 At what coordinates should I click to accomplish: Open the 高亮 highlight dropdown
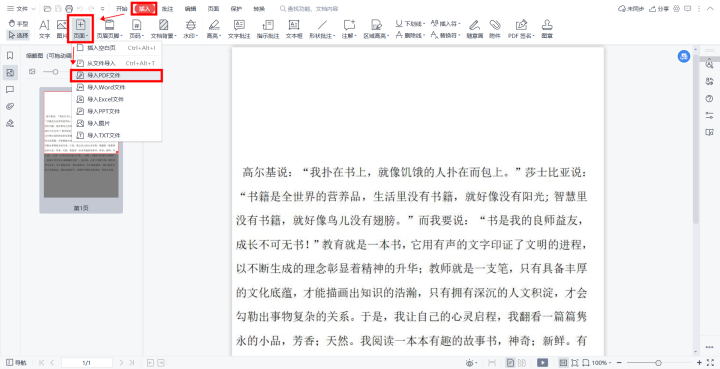pos(214,29)
